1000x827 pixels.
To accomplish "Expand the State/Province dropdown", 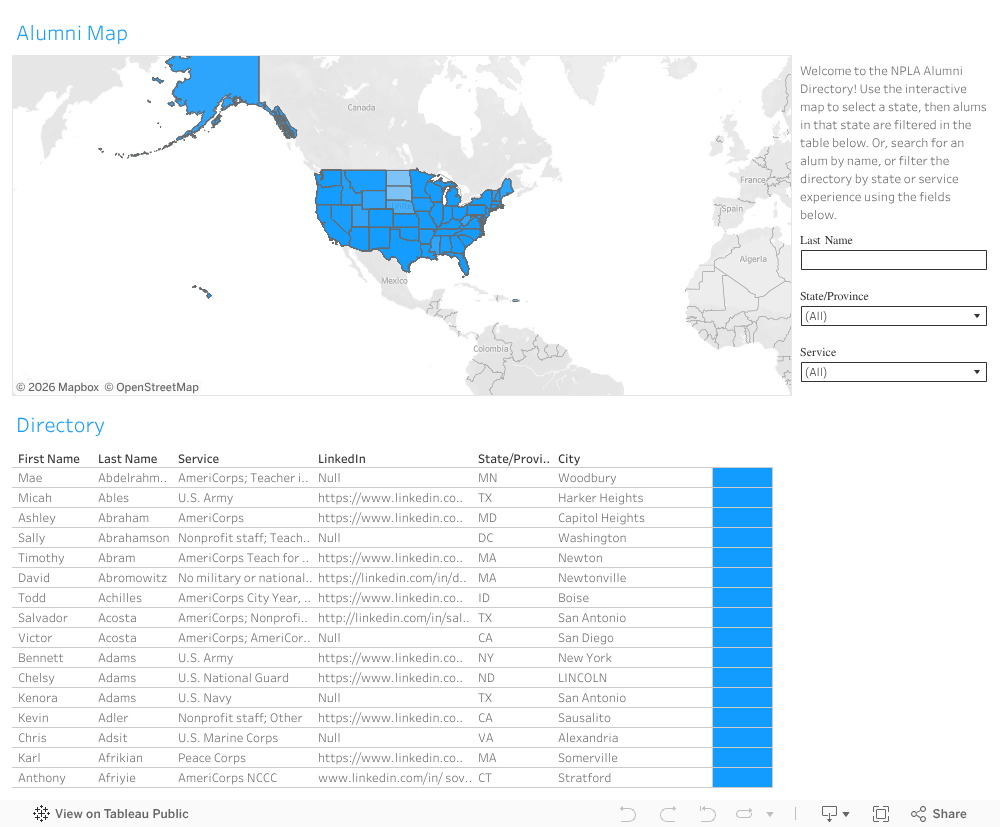I will tap(893, 316).
